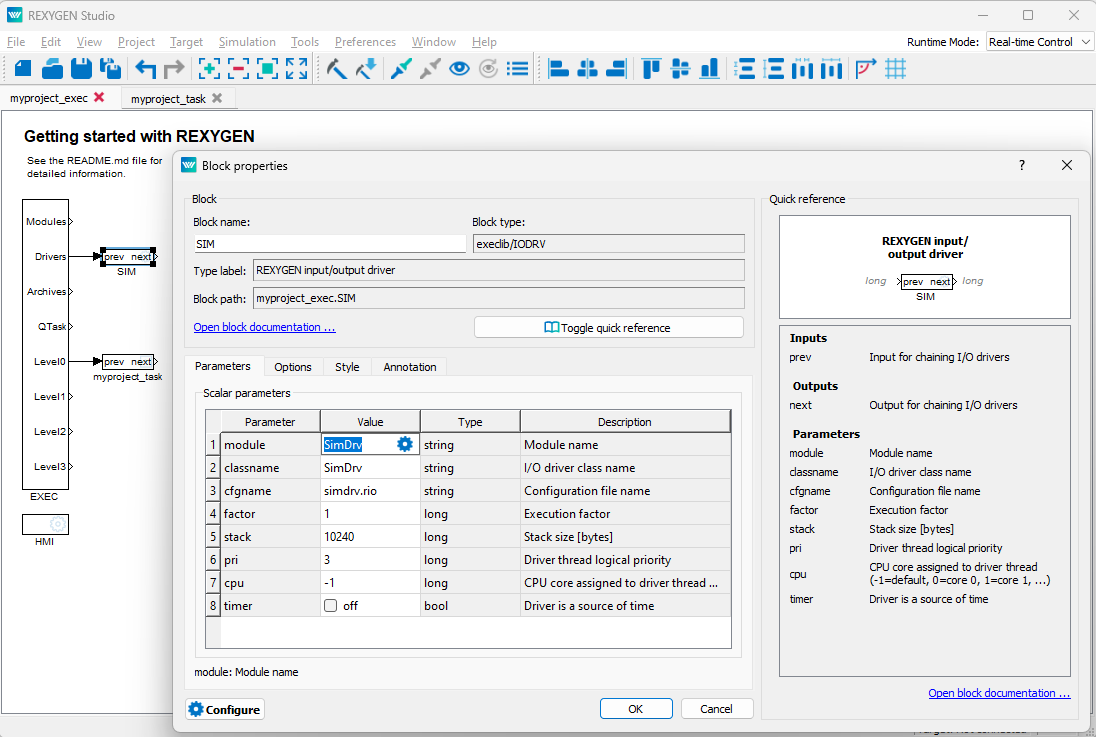This screenshot has width=1096, height=737.
Task: Click the Redo arrow icon
Action: click(x=174, y=69)
